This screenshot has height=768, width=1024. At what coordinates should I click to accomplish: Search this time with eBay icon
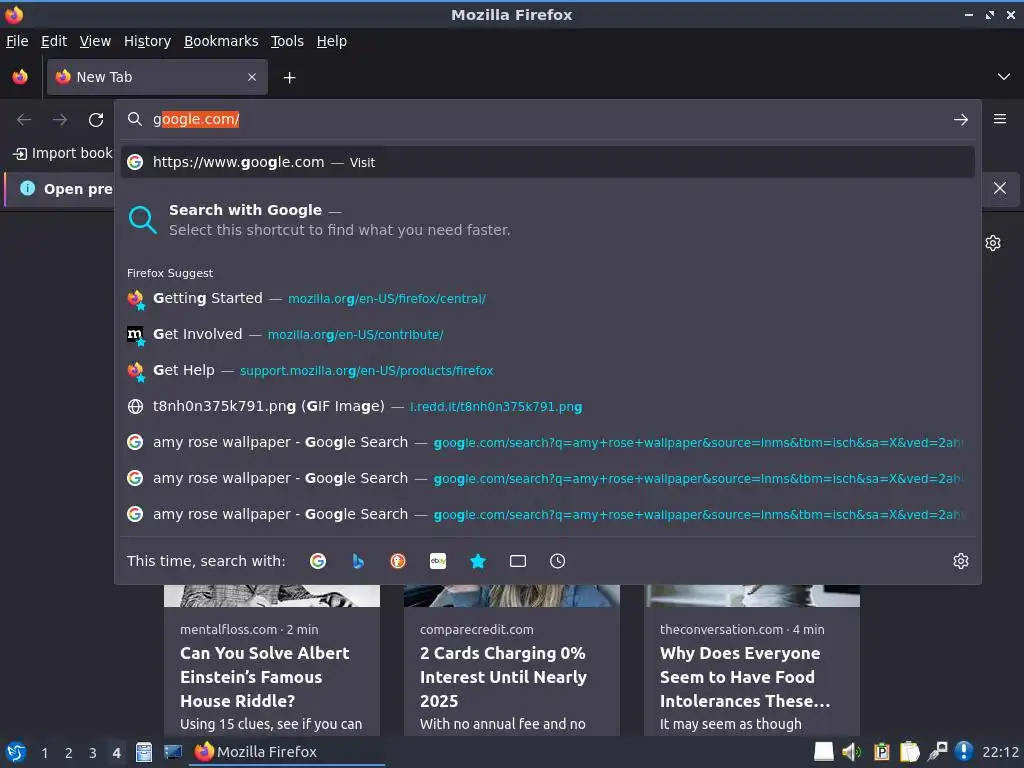(438, 561)
